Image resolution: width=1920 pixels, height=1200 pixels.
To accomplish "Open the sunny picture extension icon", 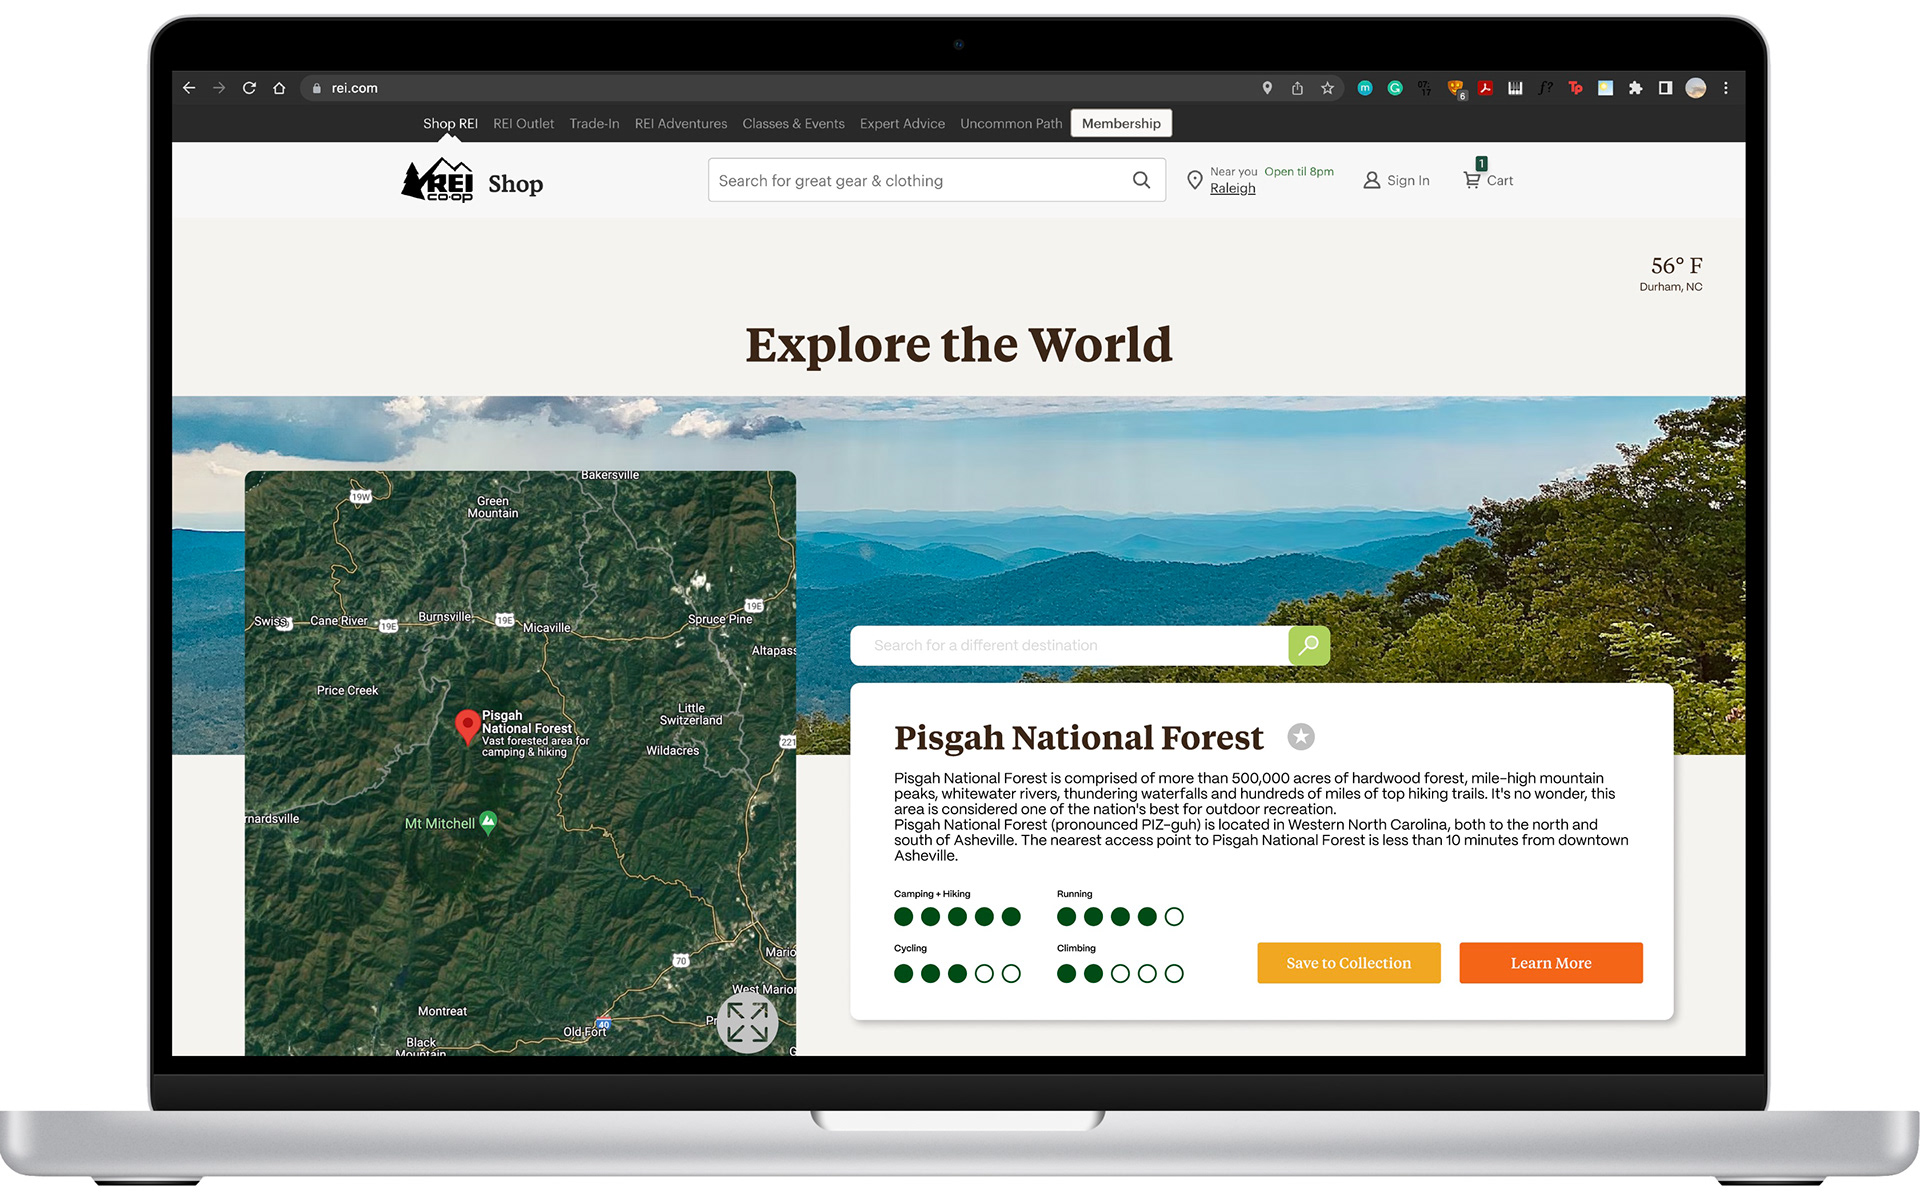I will click(x=1605, y=88).
